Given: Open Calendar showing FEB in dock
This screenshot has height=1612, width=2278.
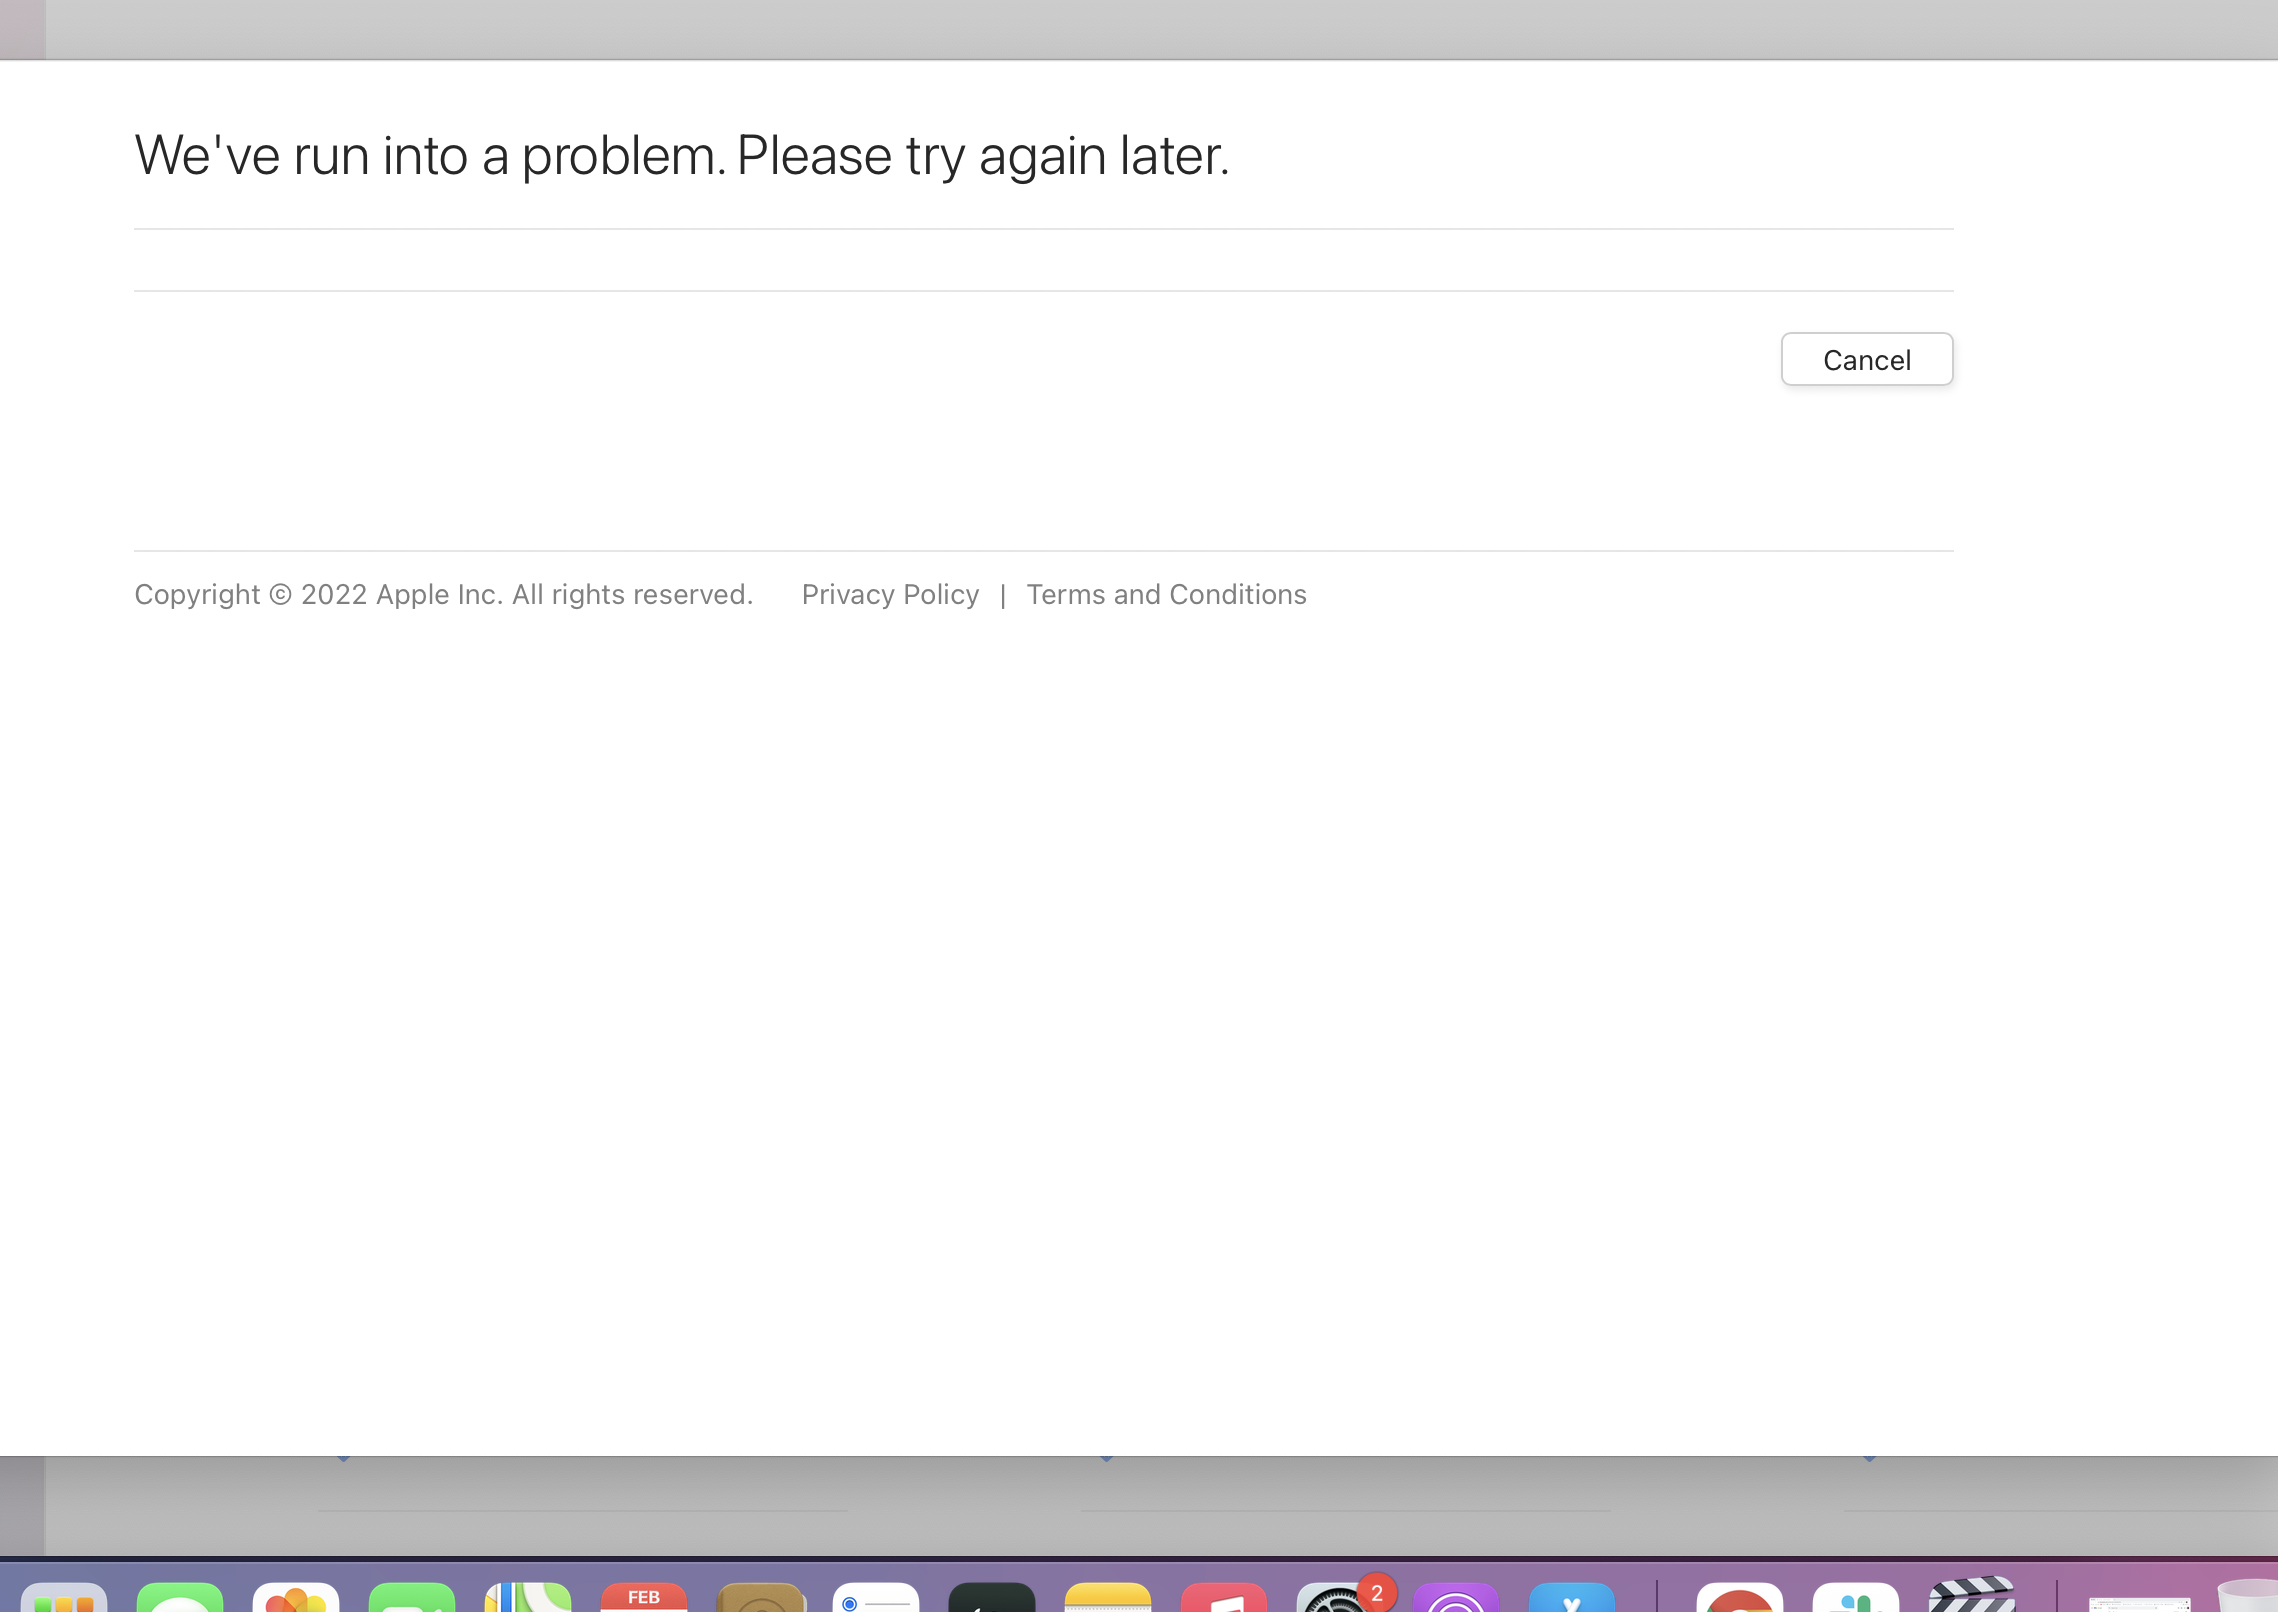Looking at the screenshot, I should pos(644,1598).
